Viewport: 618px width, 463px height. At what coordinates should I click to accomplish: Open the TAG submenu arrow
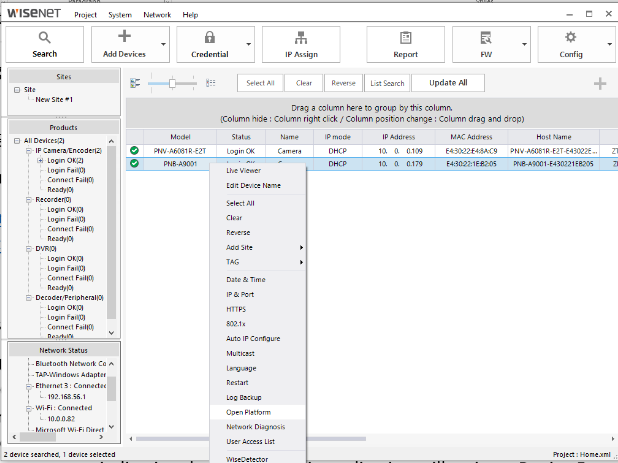pos(301,262)
